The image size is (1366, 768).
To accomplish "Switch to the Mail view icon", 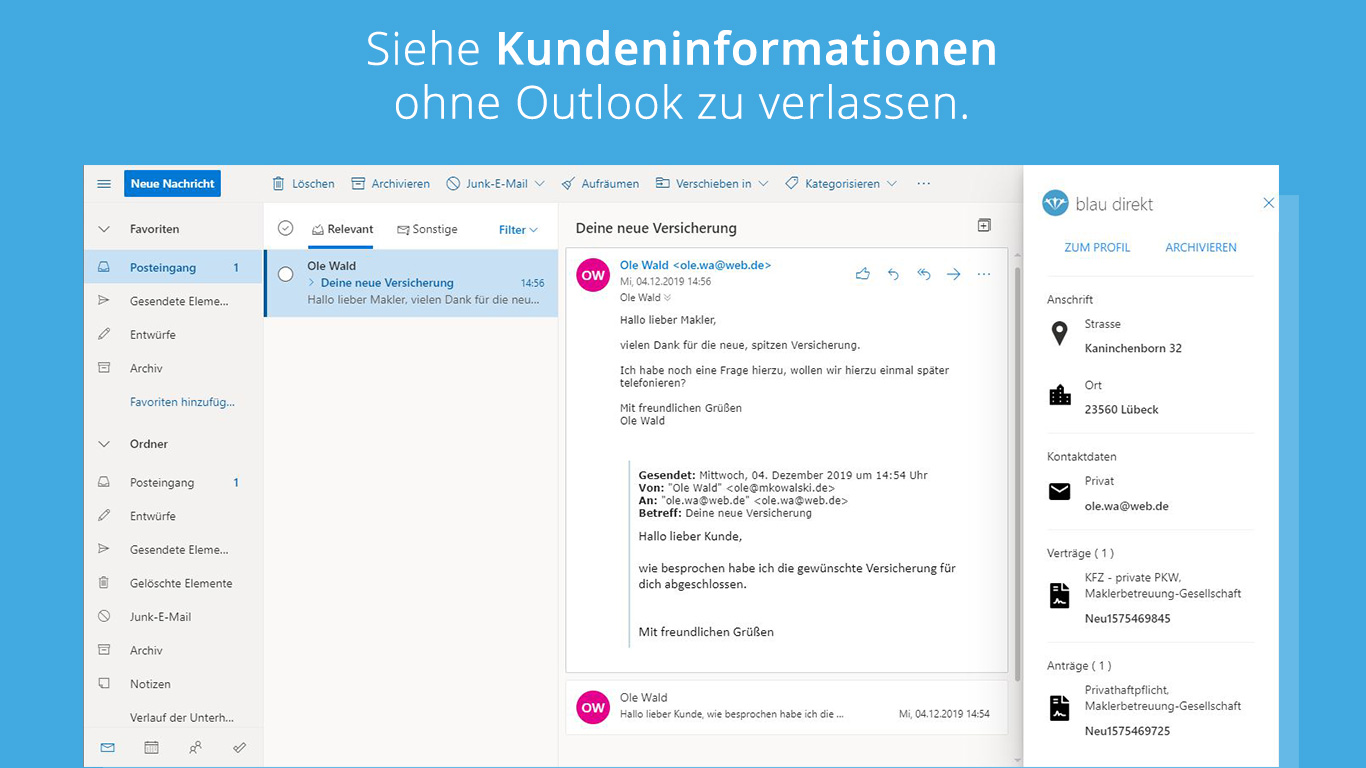I will pos(107,747).
